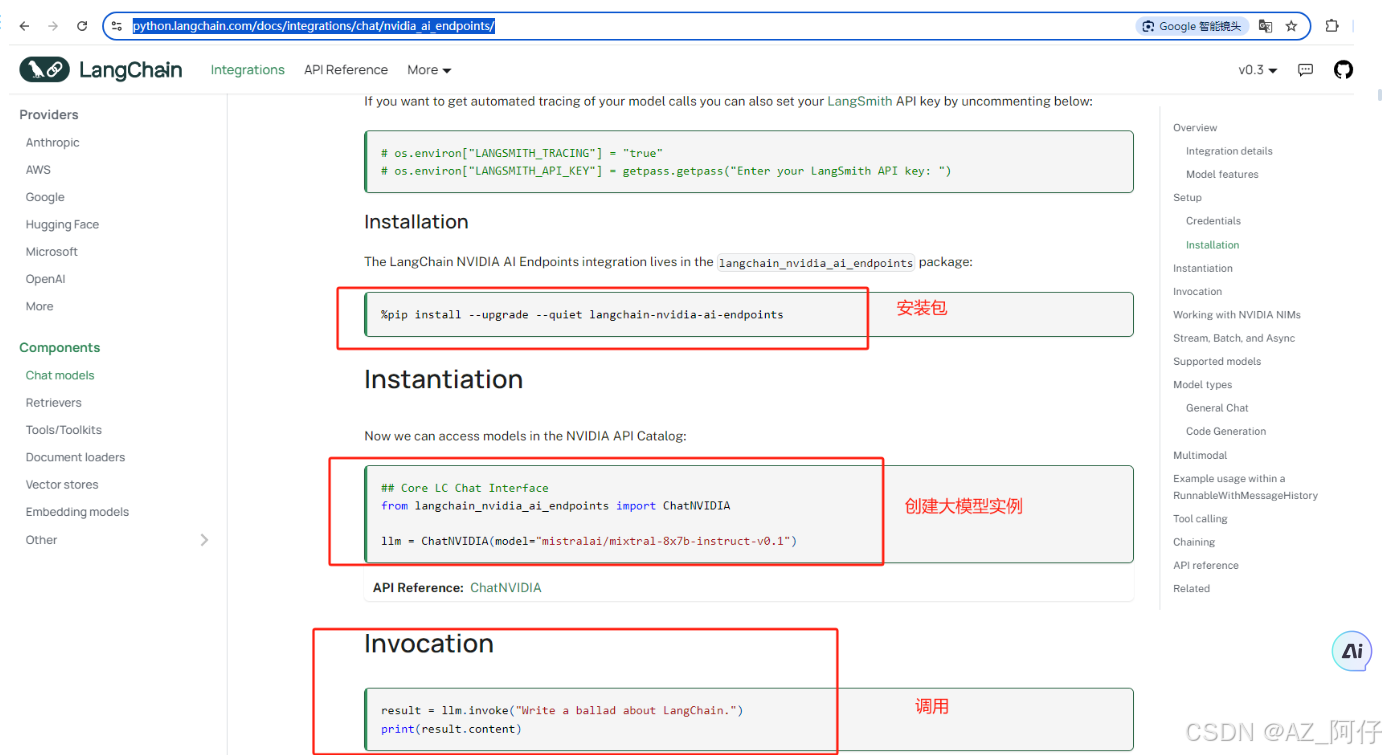Jump to Overview in table of contents
Image resolution: width=1386 pixels, height=755 pixels.
click(x=1195, y=128)
